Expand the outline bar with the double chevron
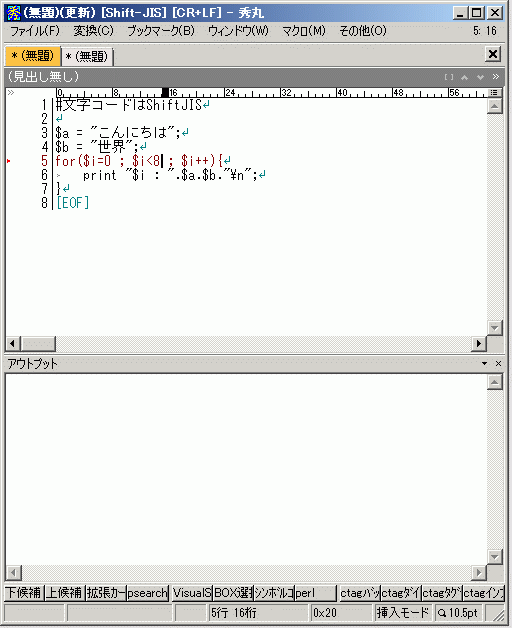The image size is (512, 628). (x=496, y=76)
